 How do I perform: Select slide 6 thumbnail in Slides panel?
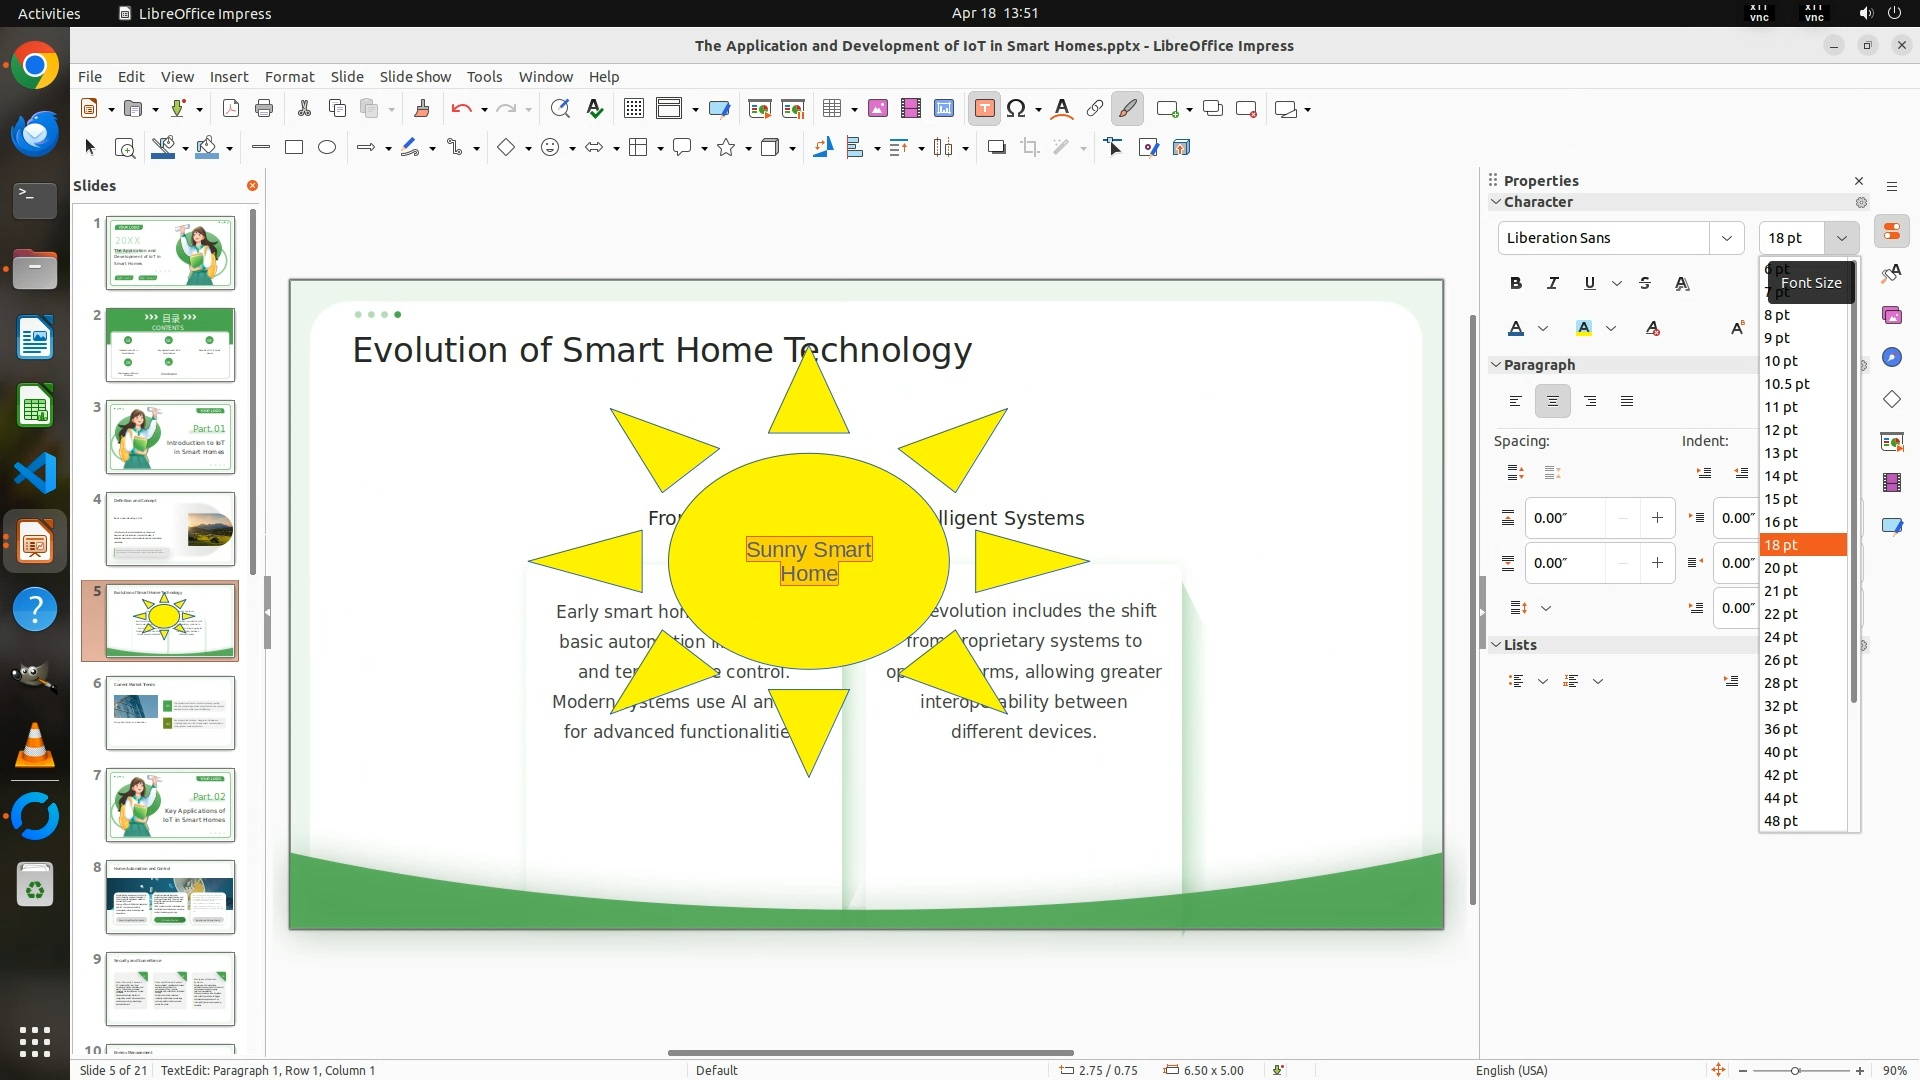coord(170,713)
